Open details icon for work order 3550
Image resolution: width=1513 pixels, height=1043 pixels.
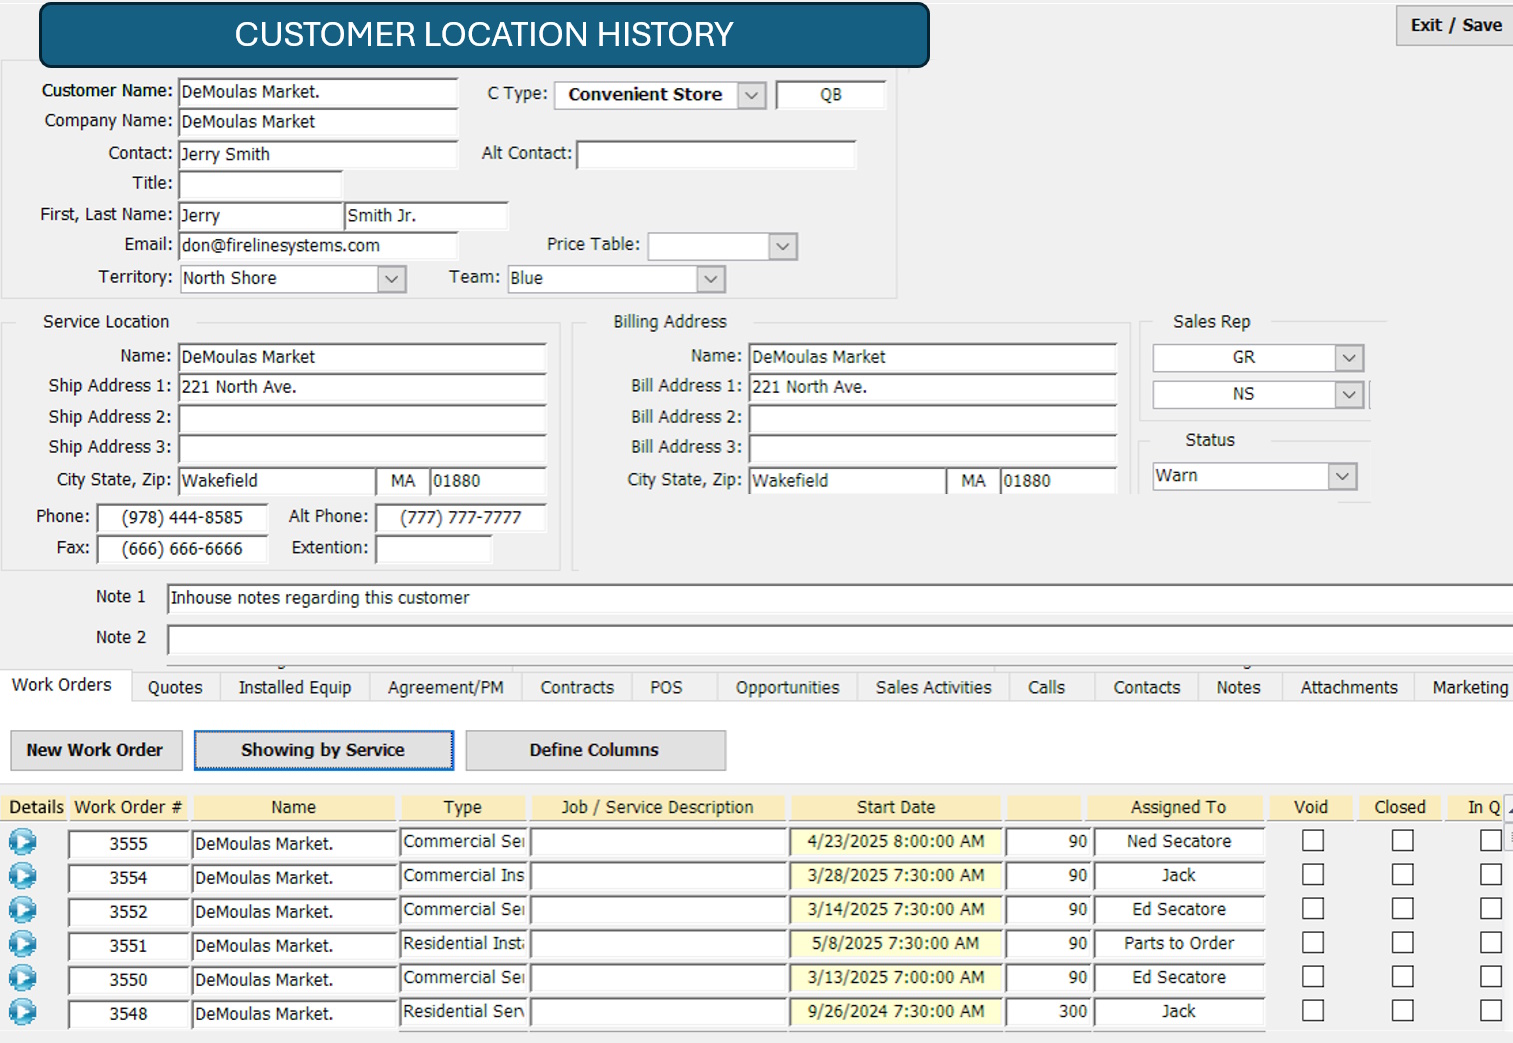[22, 978]
